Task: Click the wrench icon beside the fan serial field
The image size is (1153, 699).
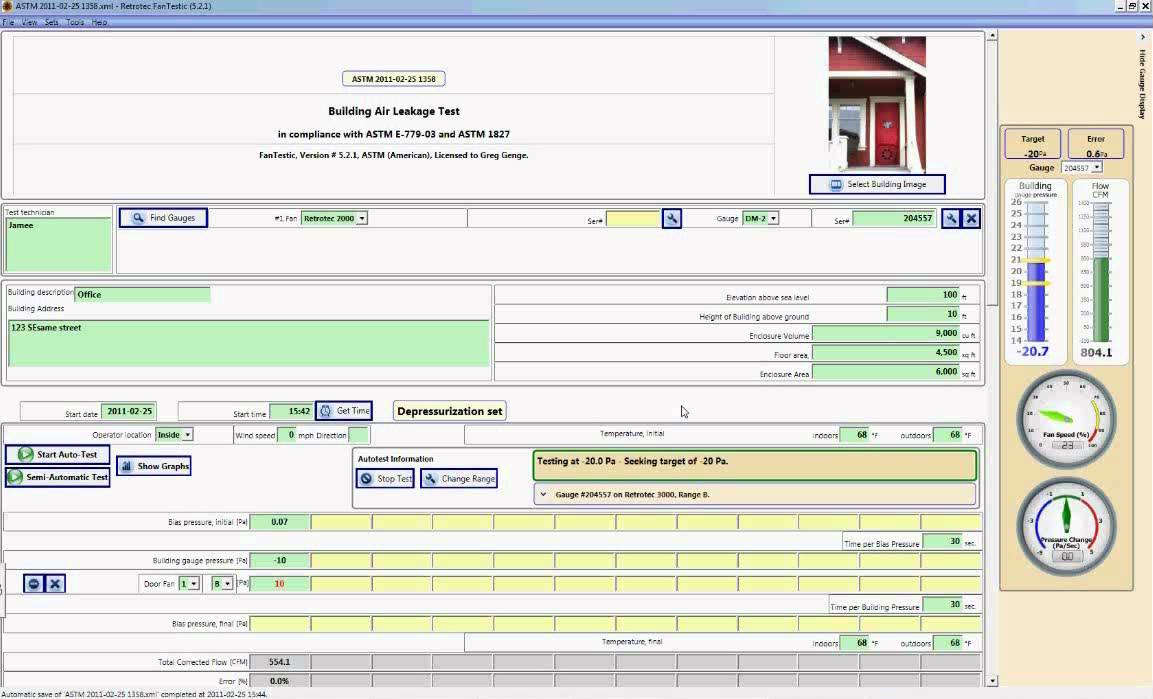Action: point(672,218)
